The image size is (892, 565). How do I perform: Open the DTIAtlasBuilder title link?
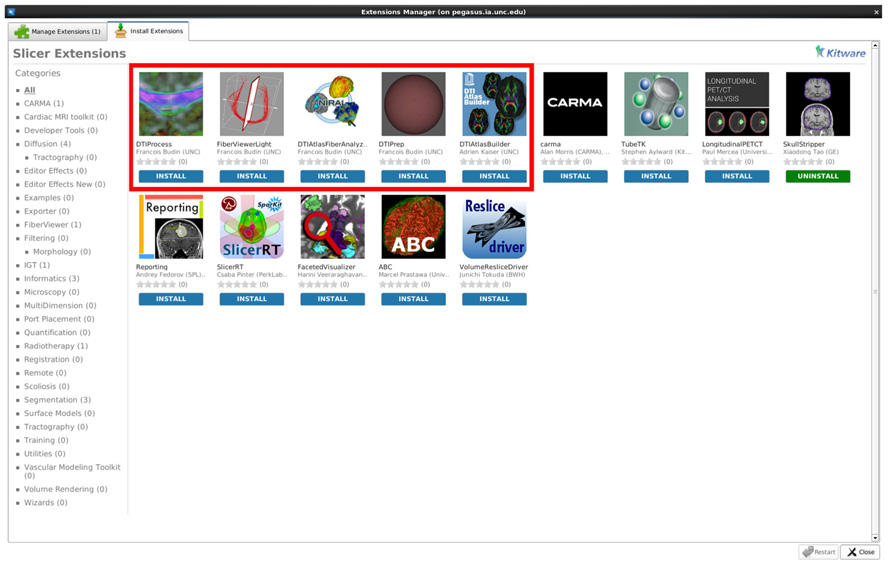click(x=485, y=144)
